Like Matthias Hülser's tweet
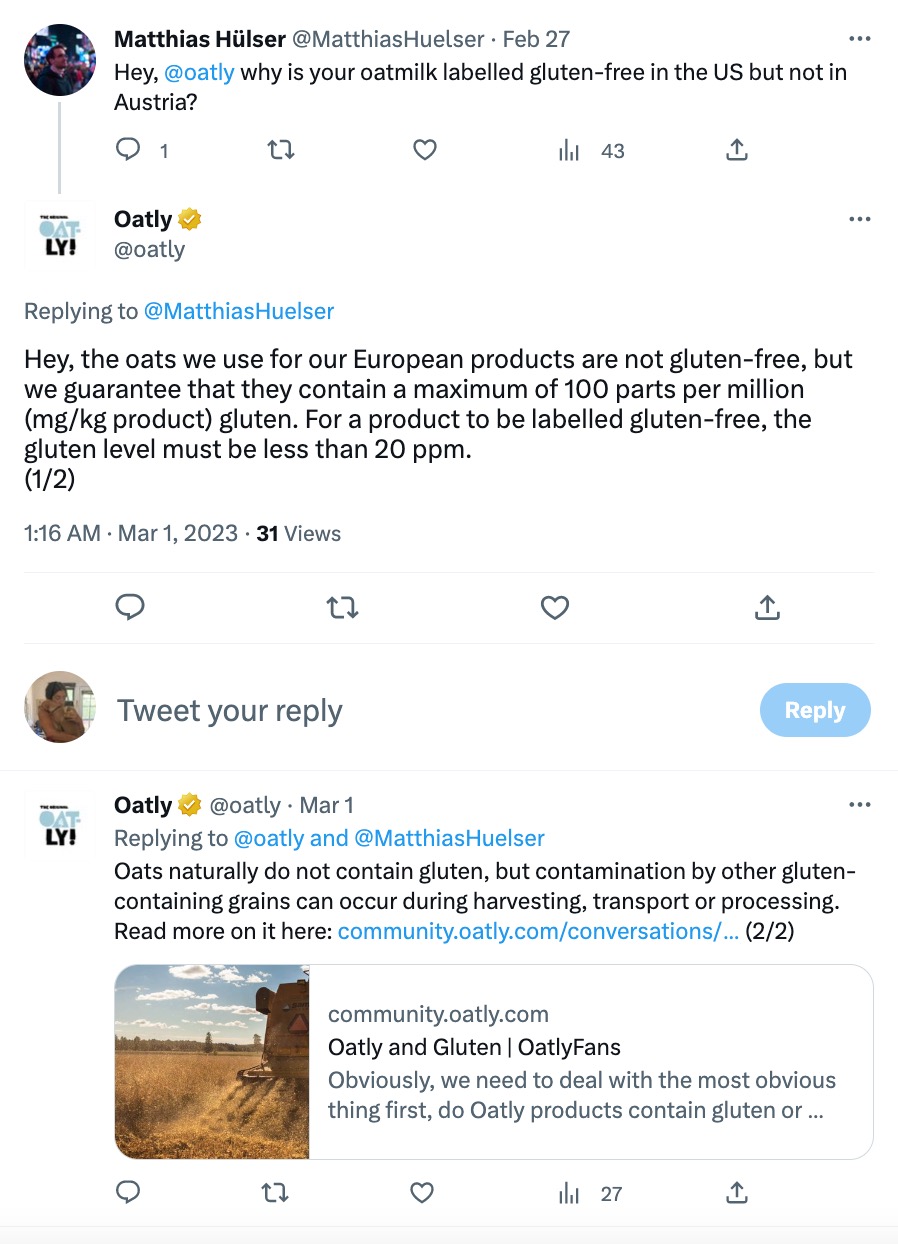Viewport: 898px width, 1244px height. pos(425,150)
